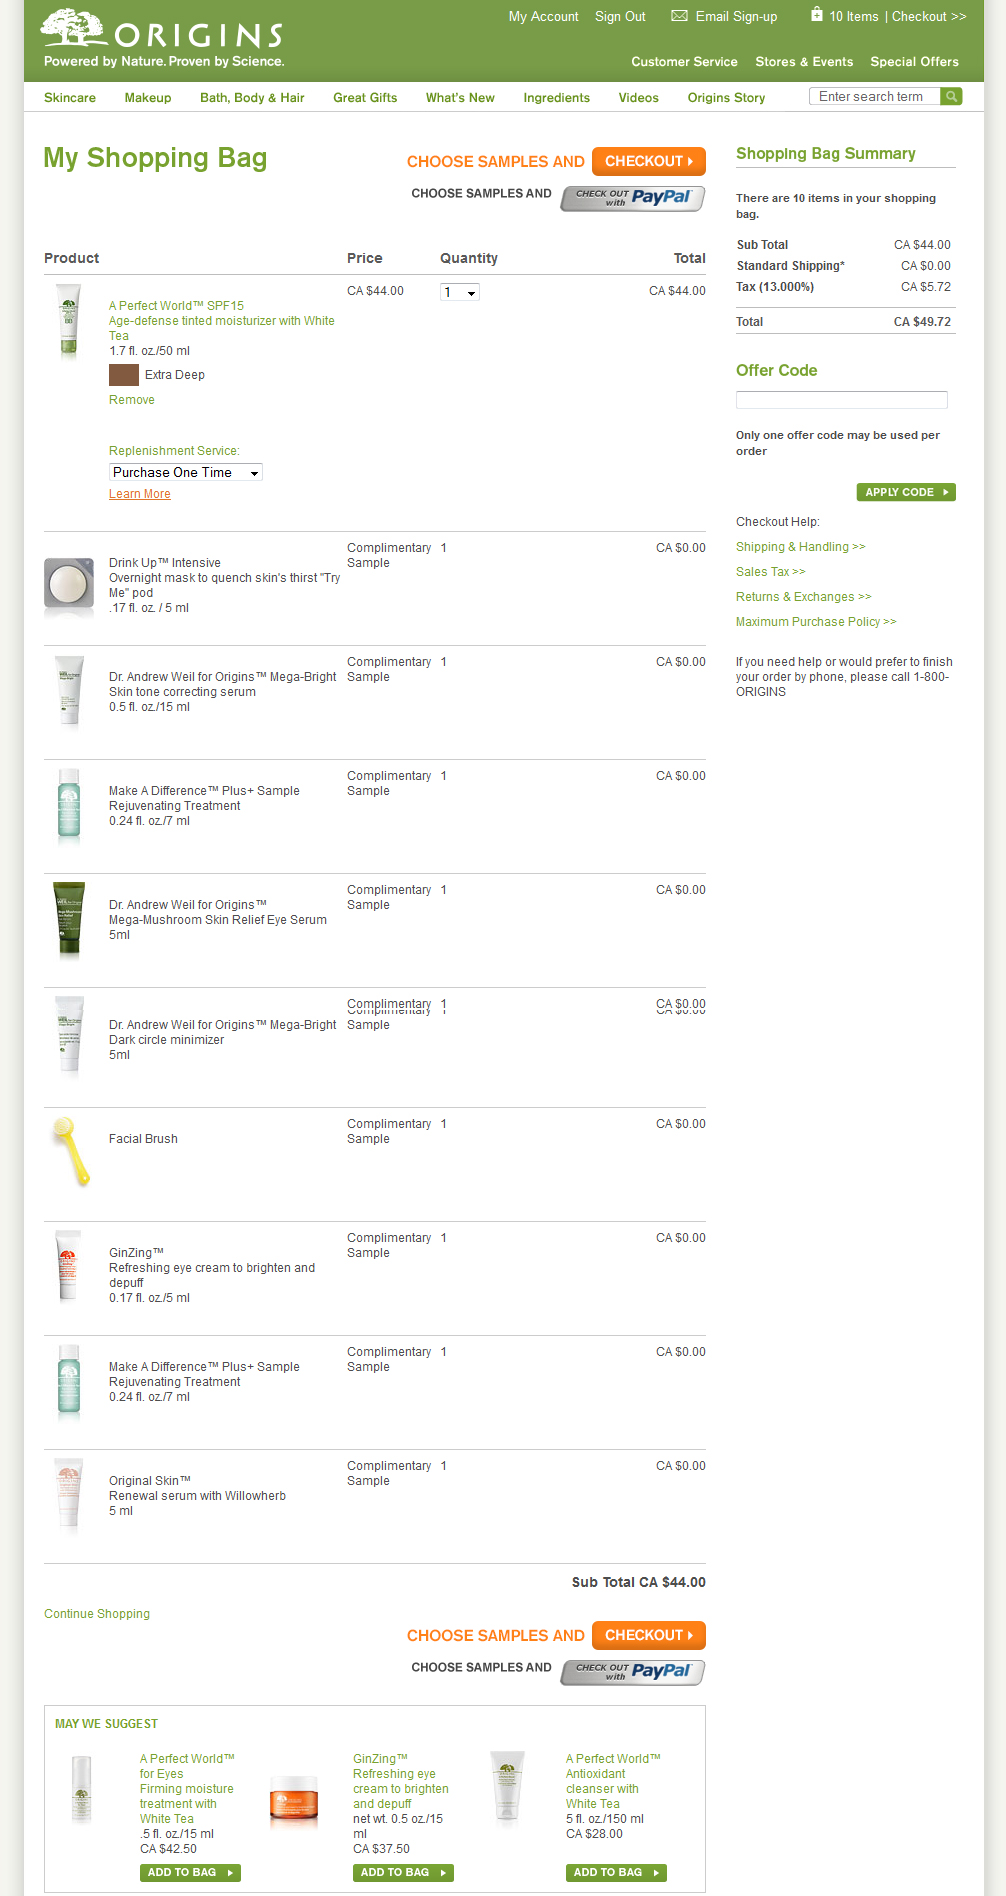Click the top orange Checkout button
Image resolution: width=1006 pixels, height=1896 pixels.
[649, 161]
